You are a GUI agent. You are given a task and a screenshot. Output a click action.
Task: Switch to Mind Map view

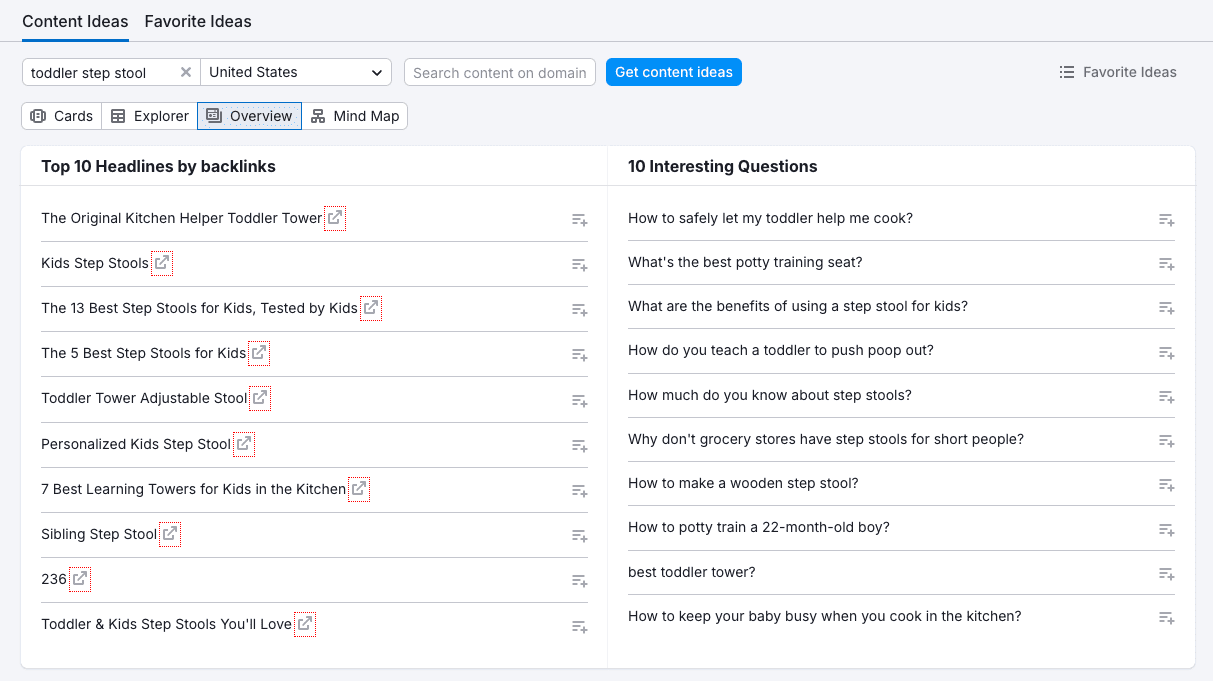point(355,116)
